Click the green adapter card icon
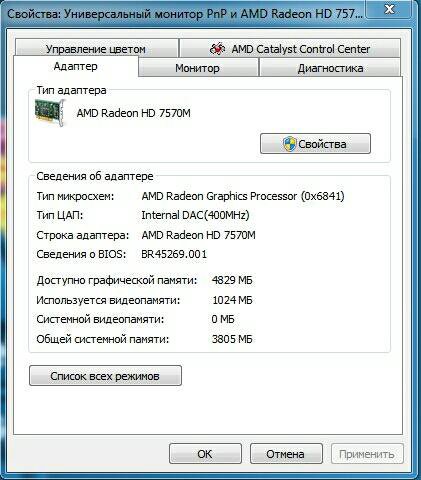The width and height of the screenshot is (421, 480). click(x=50, y=112)
